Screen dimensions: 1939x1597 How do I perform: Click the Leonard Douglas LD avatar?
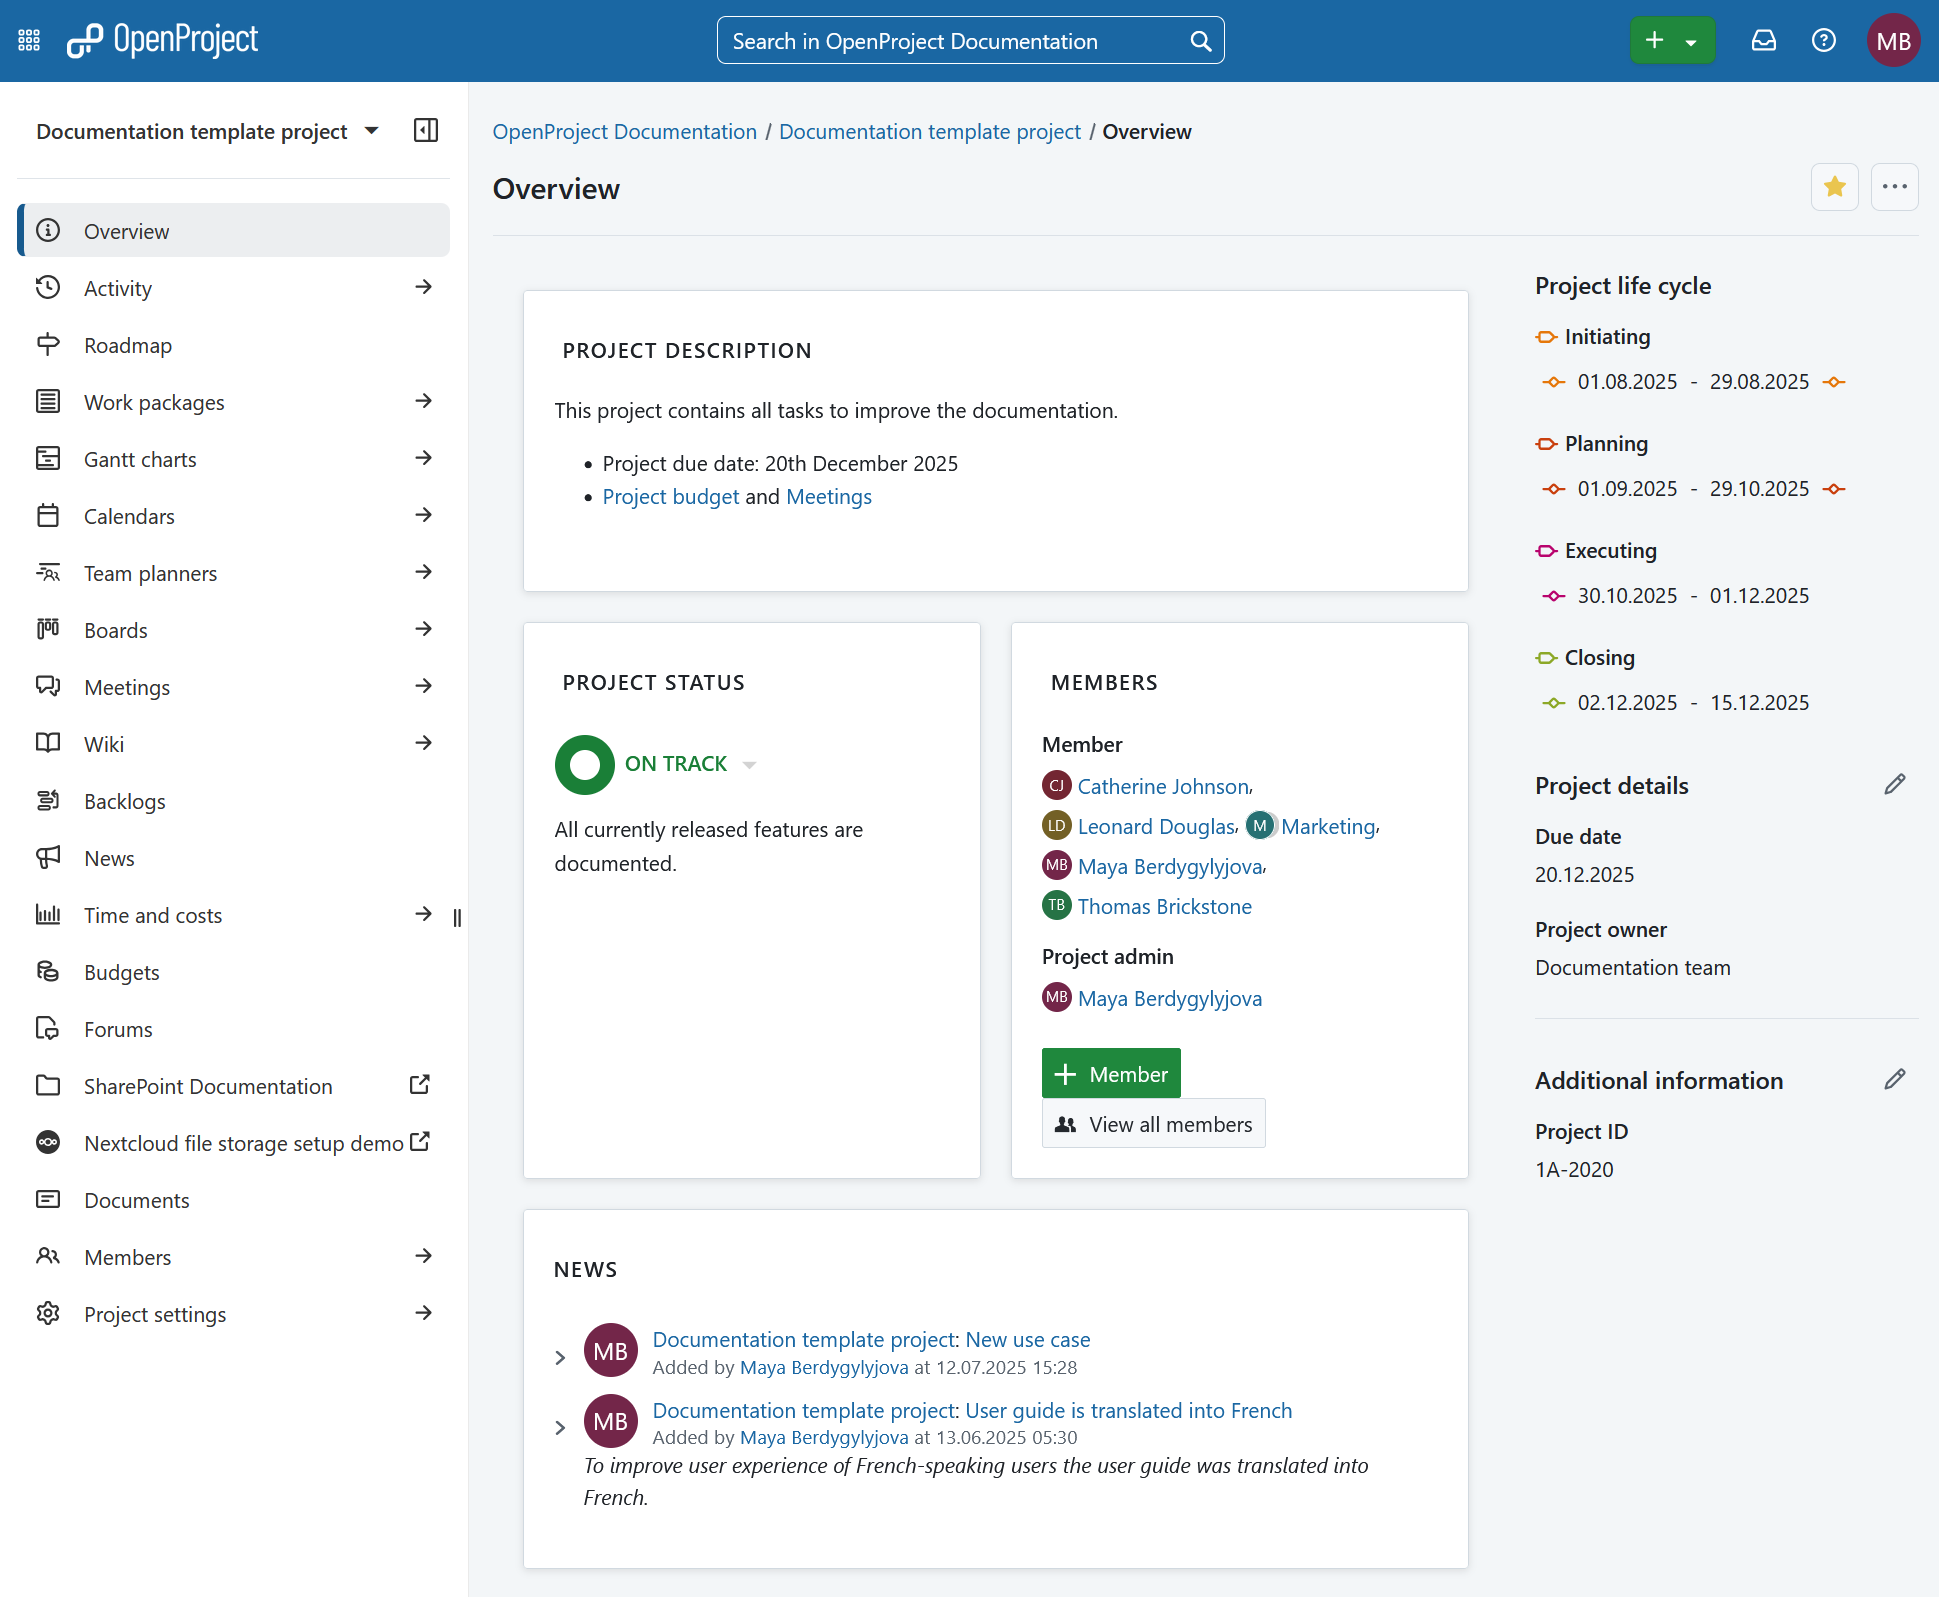(1057, 826)
